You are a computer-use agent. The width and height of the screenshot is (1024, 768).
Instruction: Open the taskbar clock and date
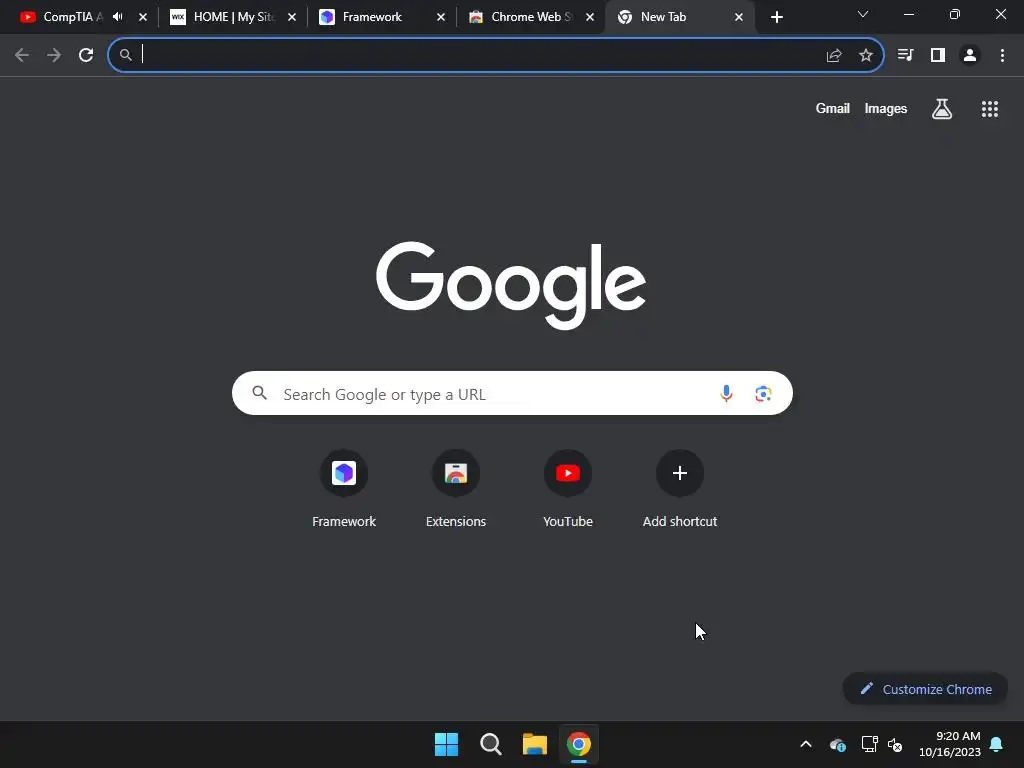pos(950,744)
